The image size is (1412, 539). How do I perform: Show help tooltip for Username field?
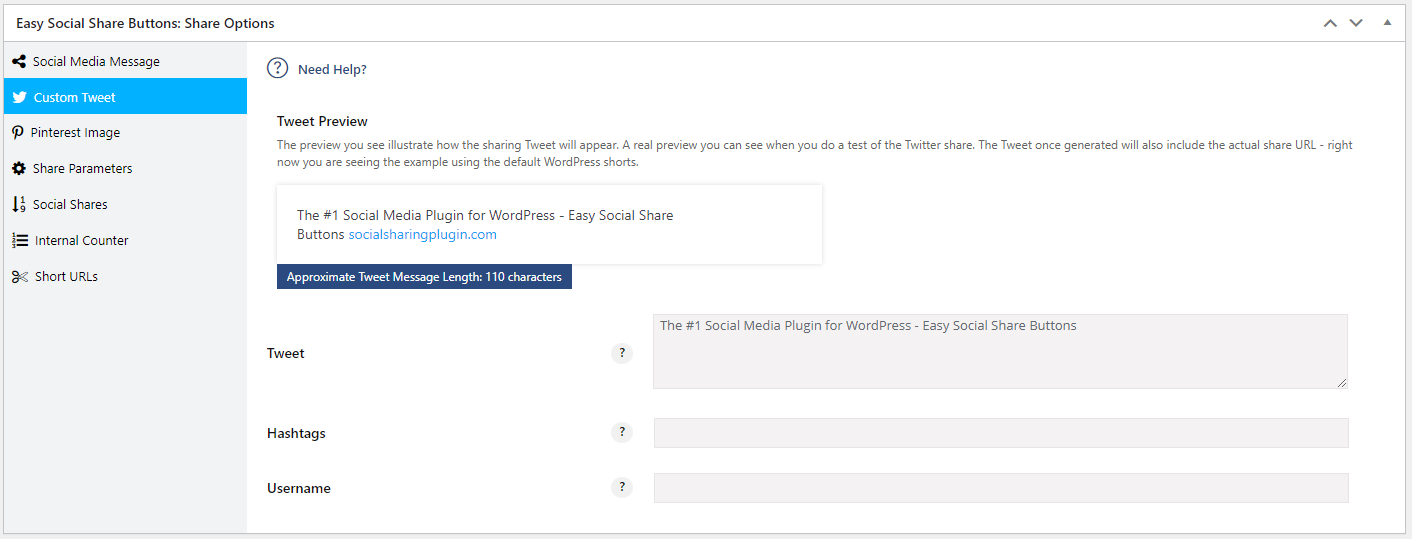[621, 487]
